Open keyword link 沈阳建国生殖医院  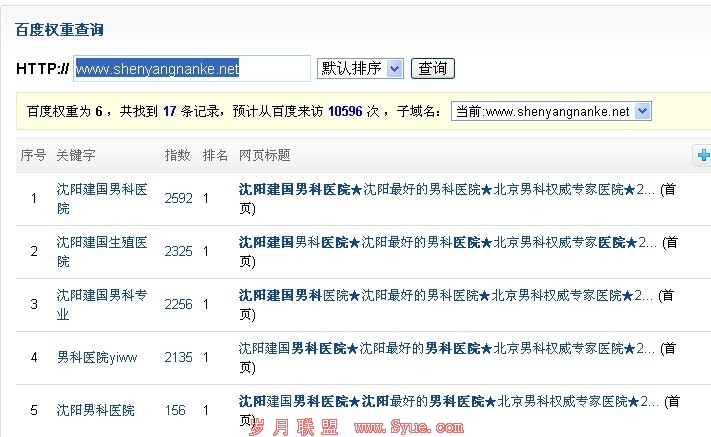tap(102, 252)
